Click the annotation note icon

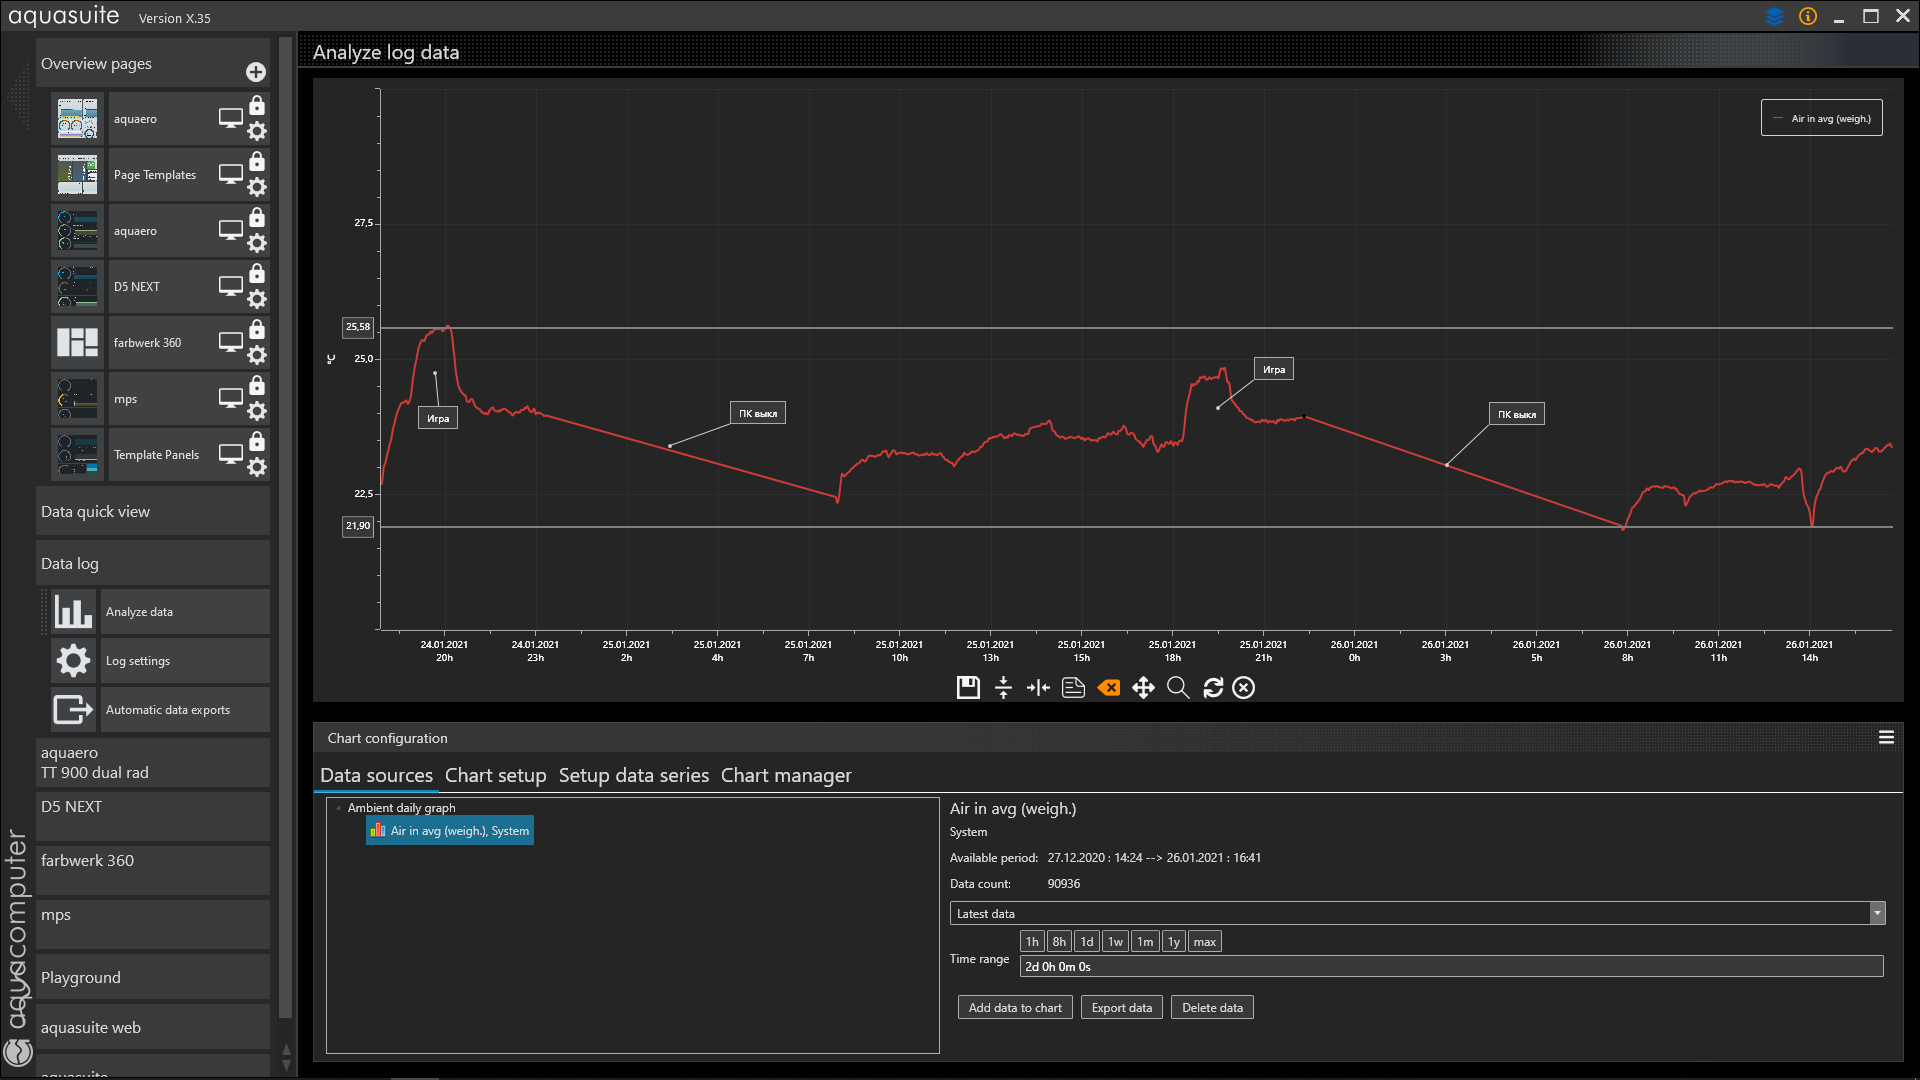coord(1073,688)
